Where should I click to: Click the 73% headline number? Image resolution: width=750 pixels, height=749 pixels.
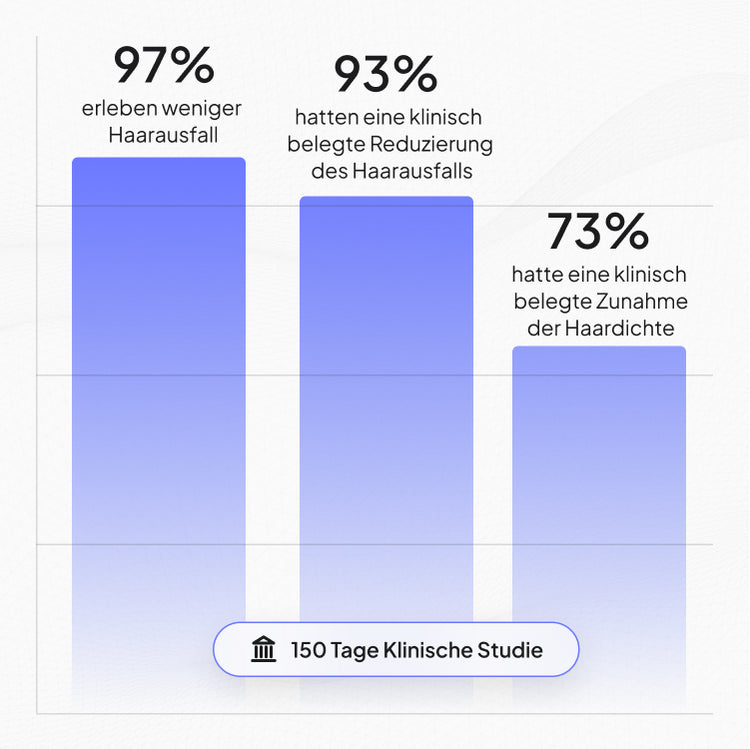[598, 231]
